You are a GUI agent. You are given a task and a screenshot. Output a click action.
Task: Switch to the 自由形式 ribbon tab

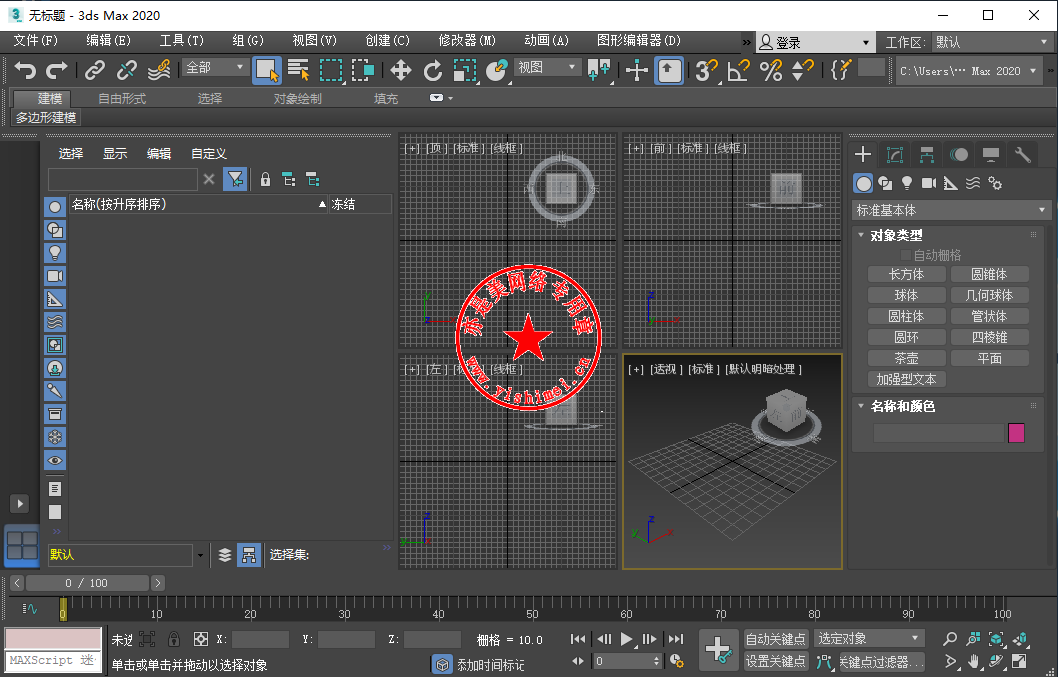122,98
